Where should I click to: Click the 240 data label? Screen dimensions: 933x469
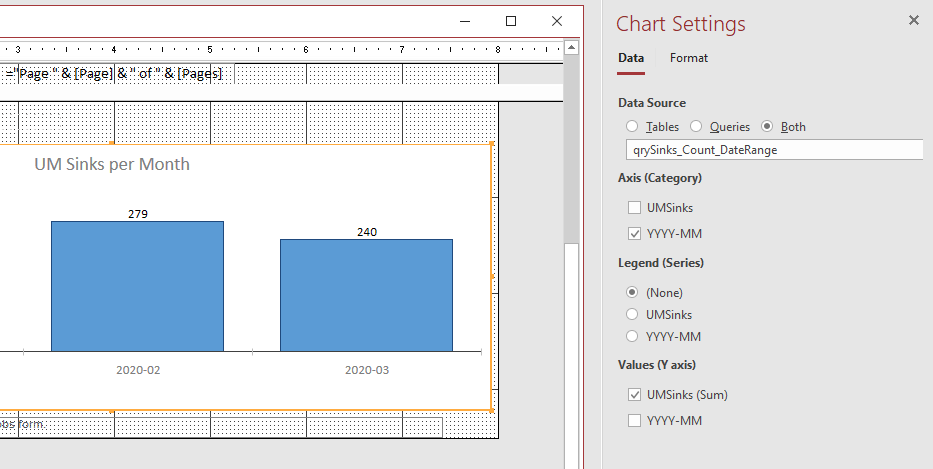click(367, 232)
